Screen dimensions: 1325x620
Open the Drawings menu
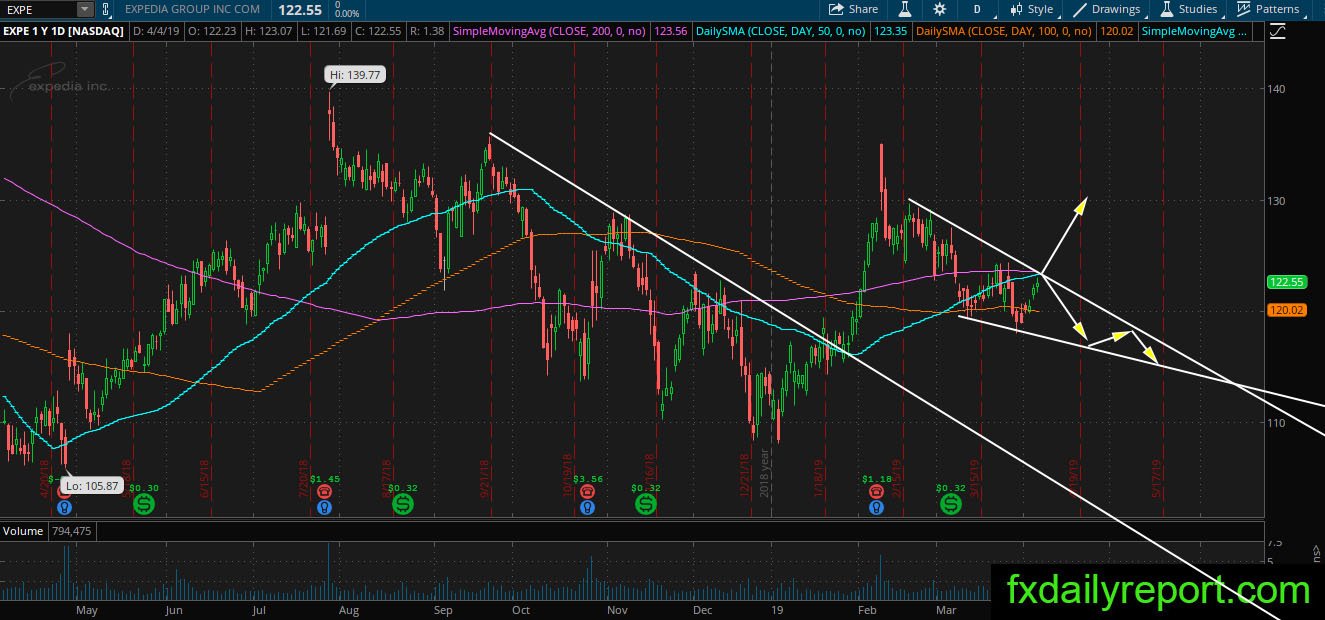(1107, 9)
